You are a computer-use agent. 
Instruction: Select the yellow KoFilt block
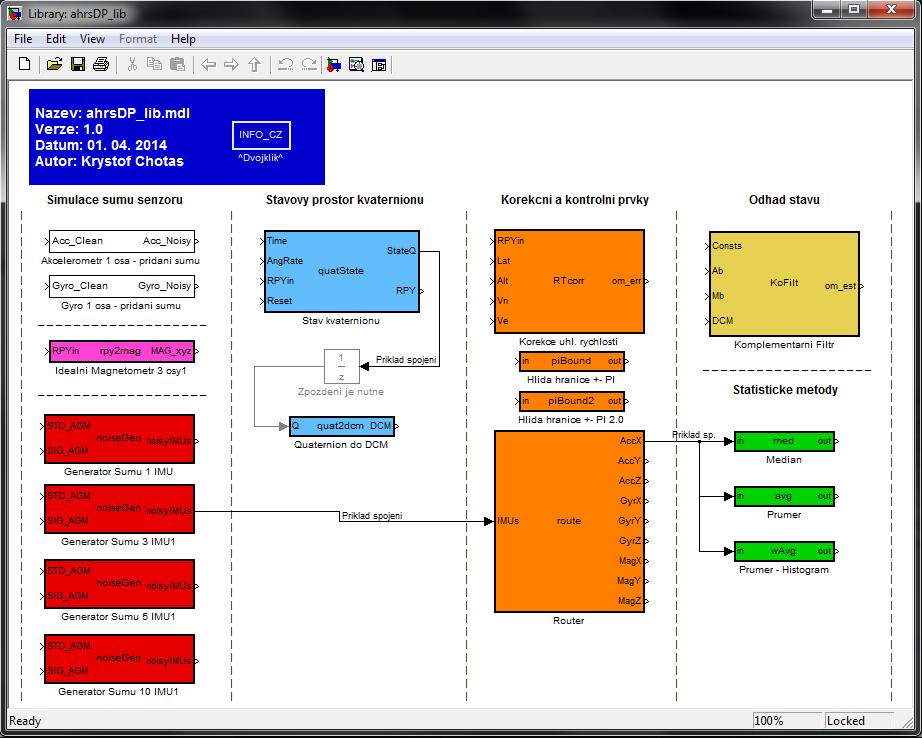click(x=784, y=283)
